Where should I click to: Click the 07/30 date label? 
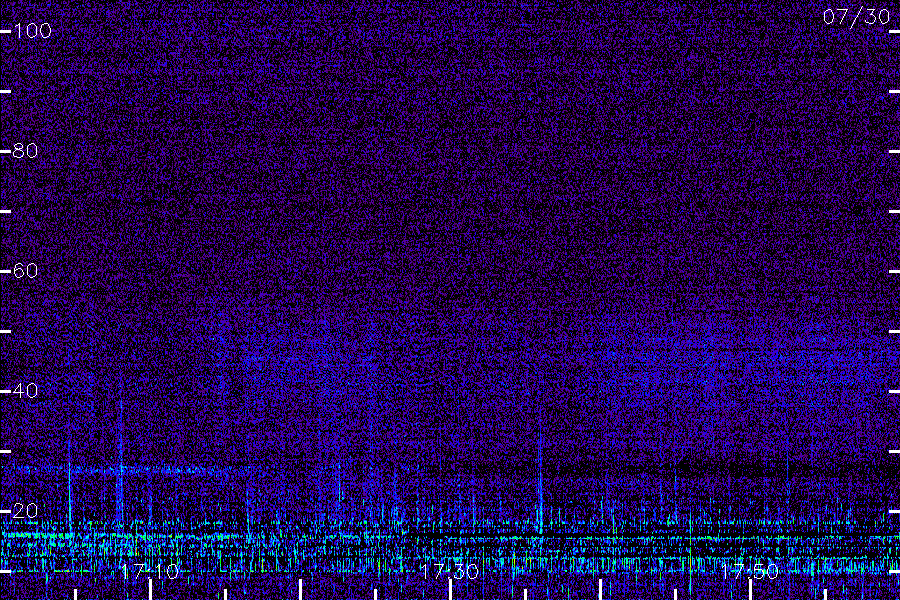pos(856,17)
